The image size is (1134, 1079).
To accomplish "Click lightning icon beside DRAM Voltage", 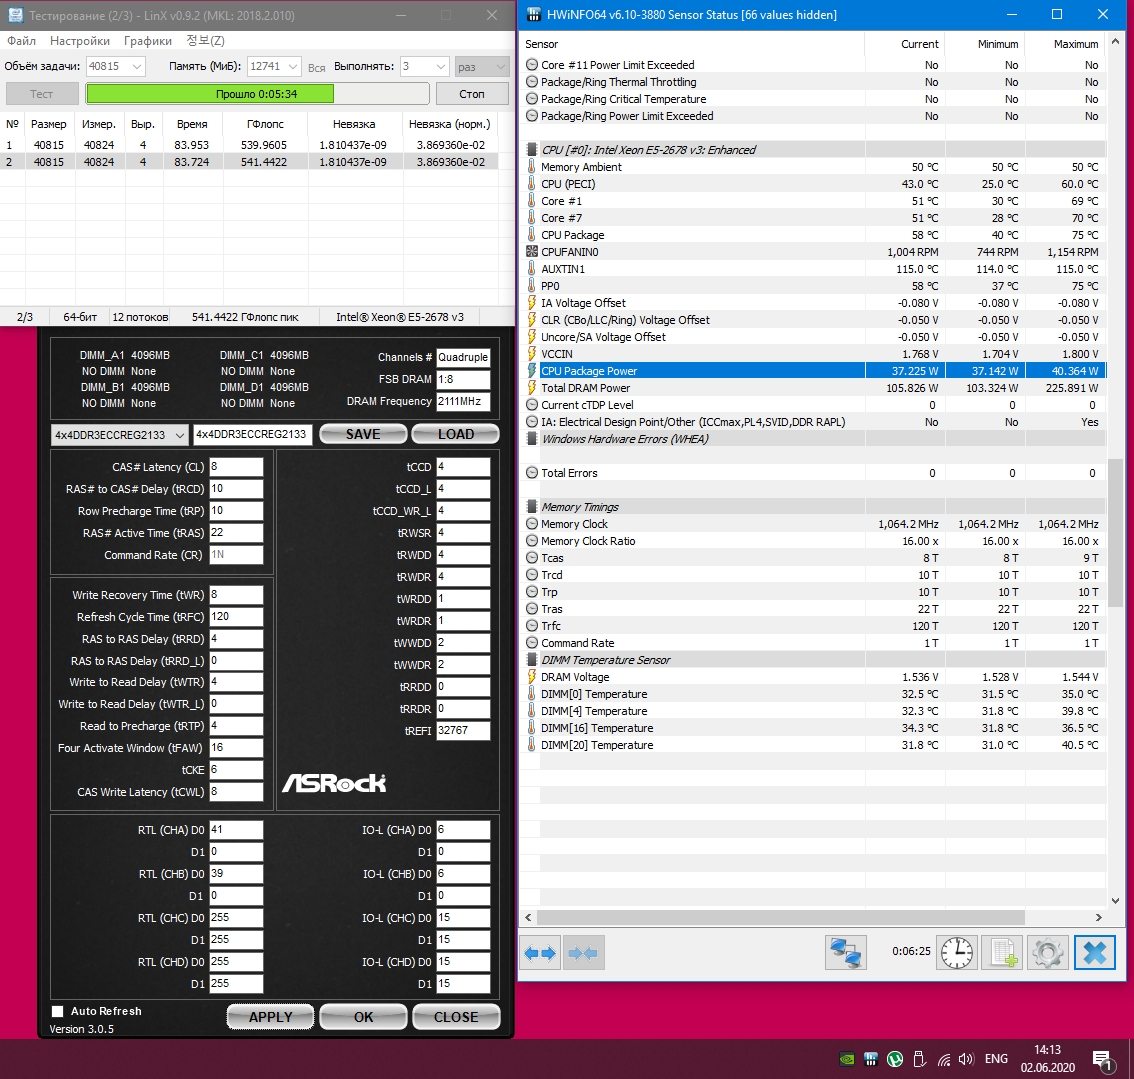I will coord(532,677).
